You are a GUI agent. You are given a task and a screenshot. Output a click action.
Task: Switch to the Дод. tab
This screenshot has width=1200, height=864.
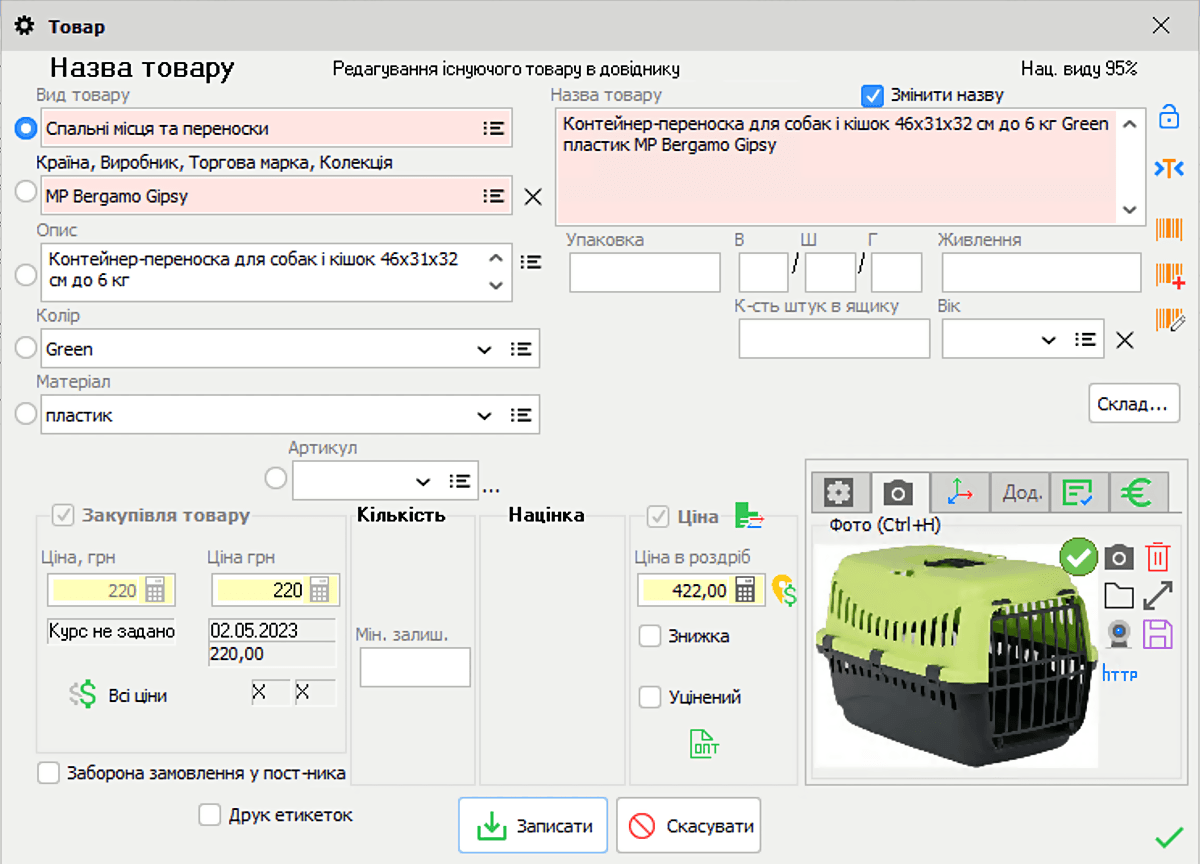click(1020, 492)
